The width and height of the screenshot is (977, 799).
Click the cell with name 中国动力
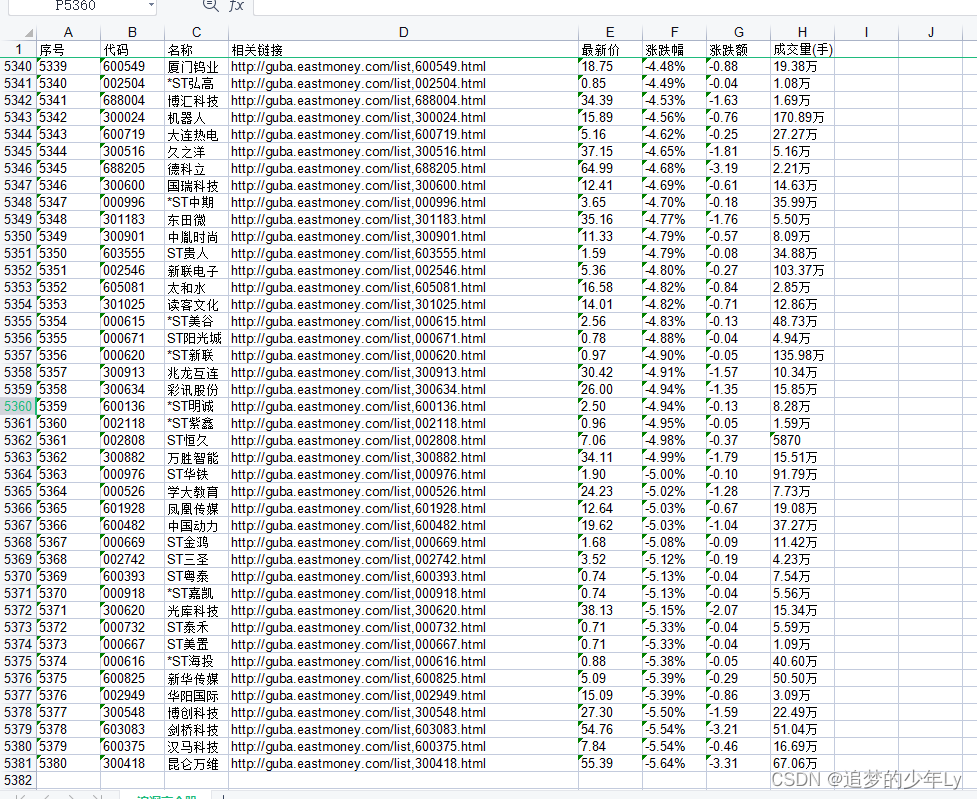click(x=196, y=525)
